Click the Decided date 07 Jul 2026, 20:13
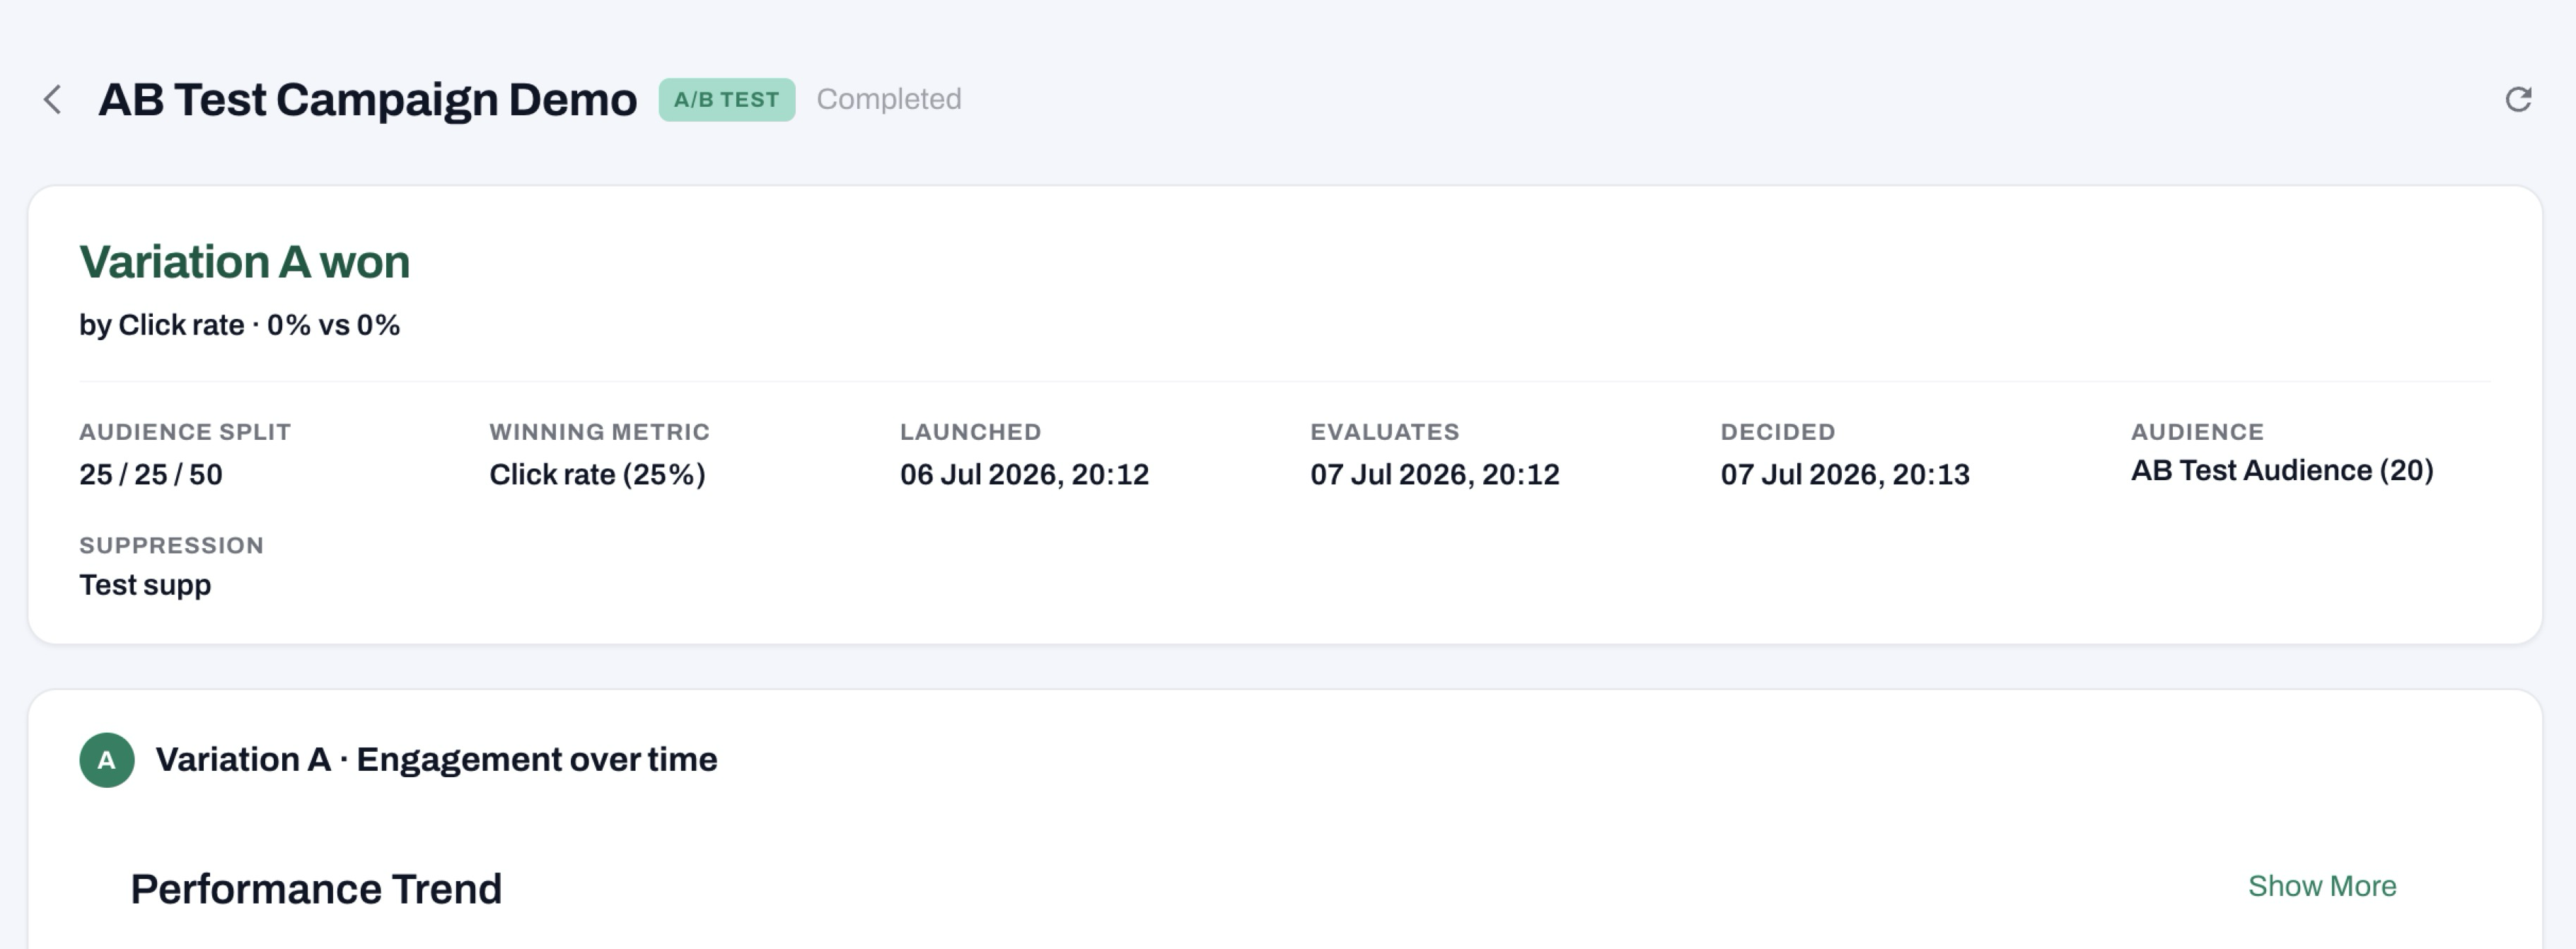Screen dimensions: 2576x949 1845,474
